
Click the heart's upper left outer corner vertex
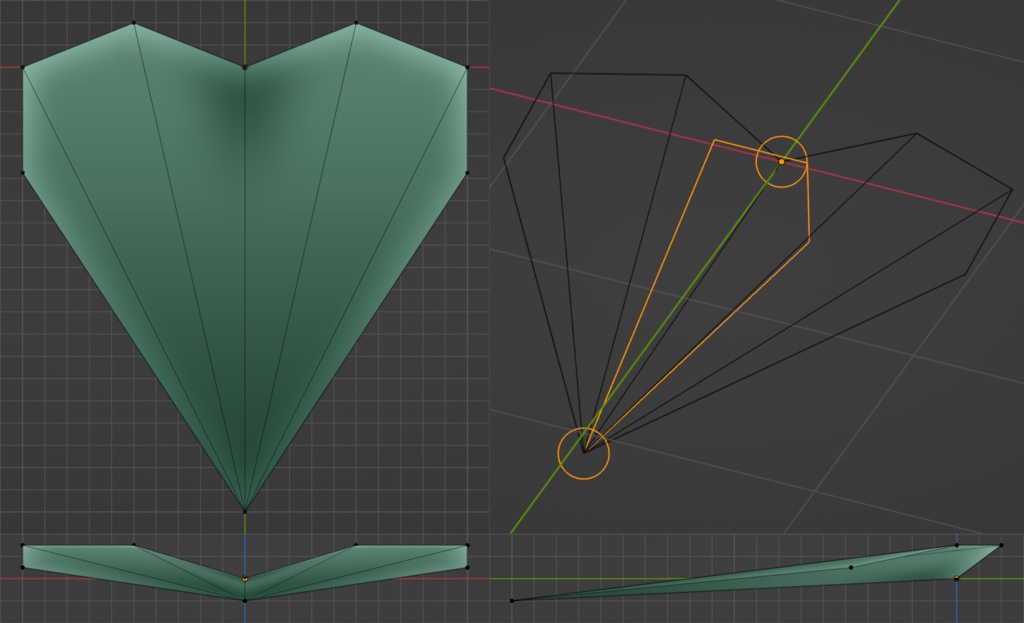point(23,67)
